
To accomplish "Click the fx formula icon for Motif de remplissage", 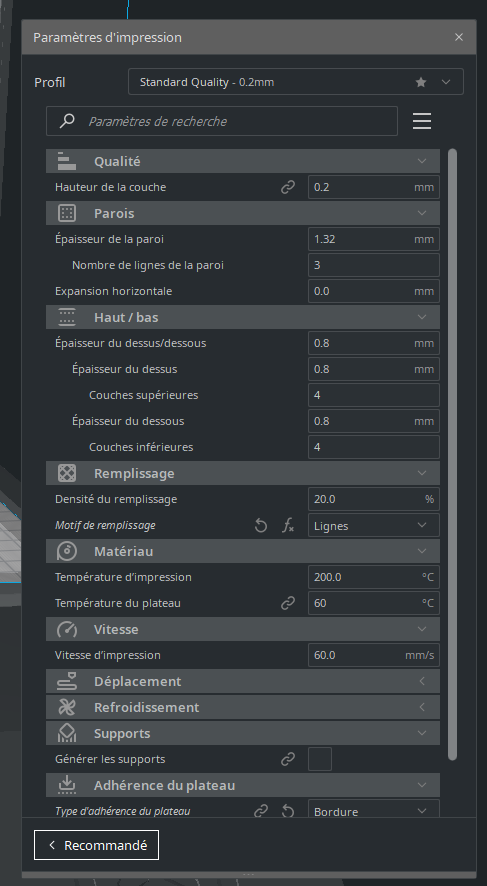I will [288, 526].
